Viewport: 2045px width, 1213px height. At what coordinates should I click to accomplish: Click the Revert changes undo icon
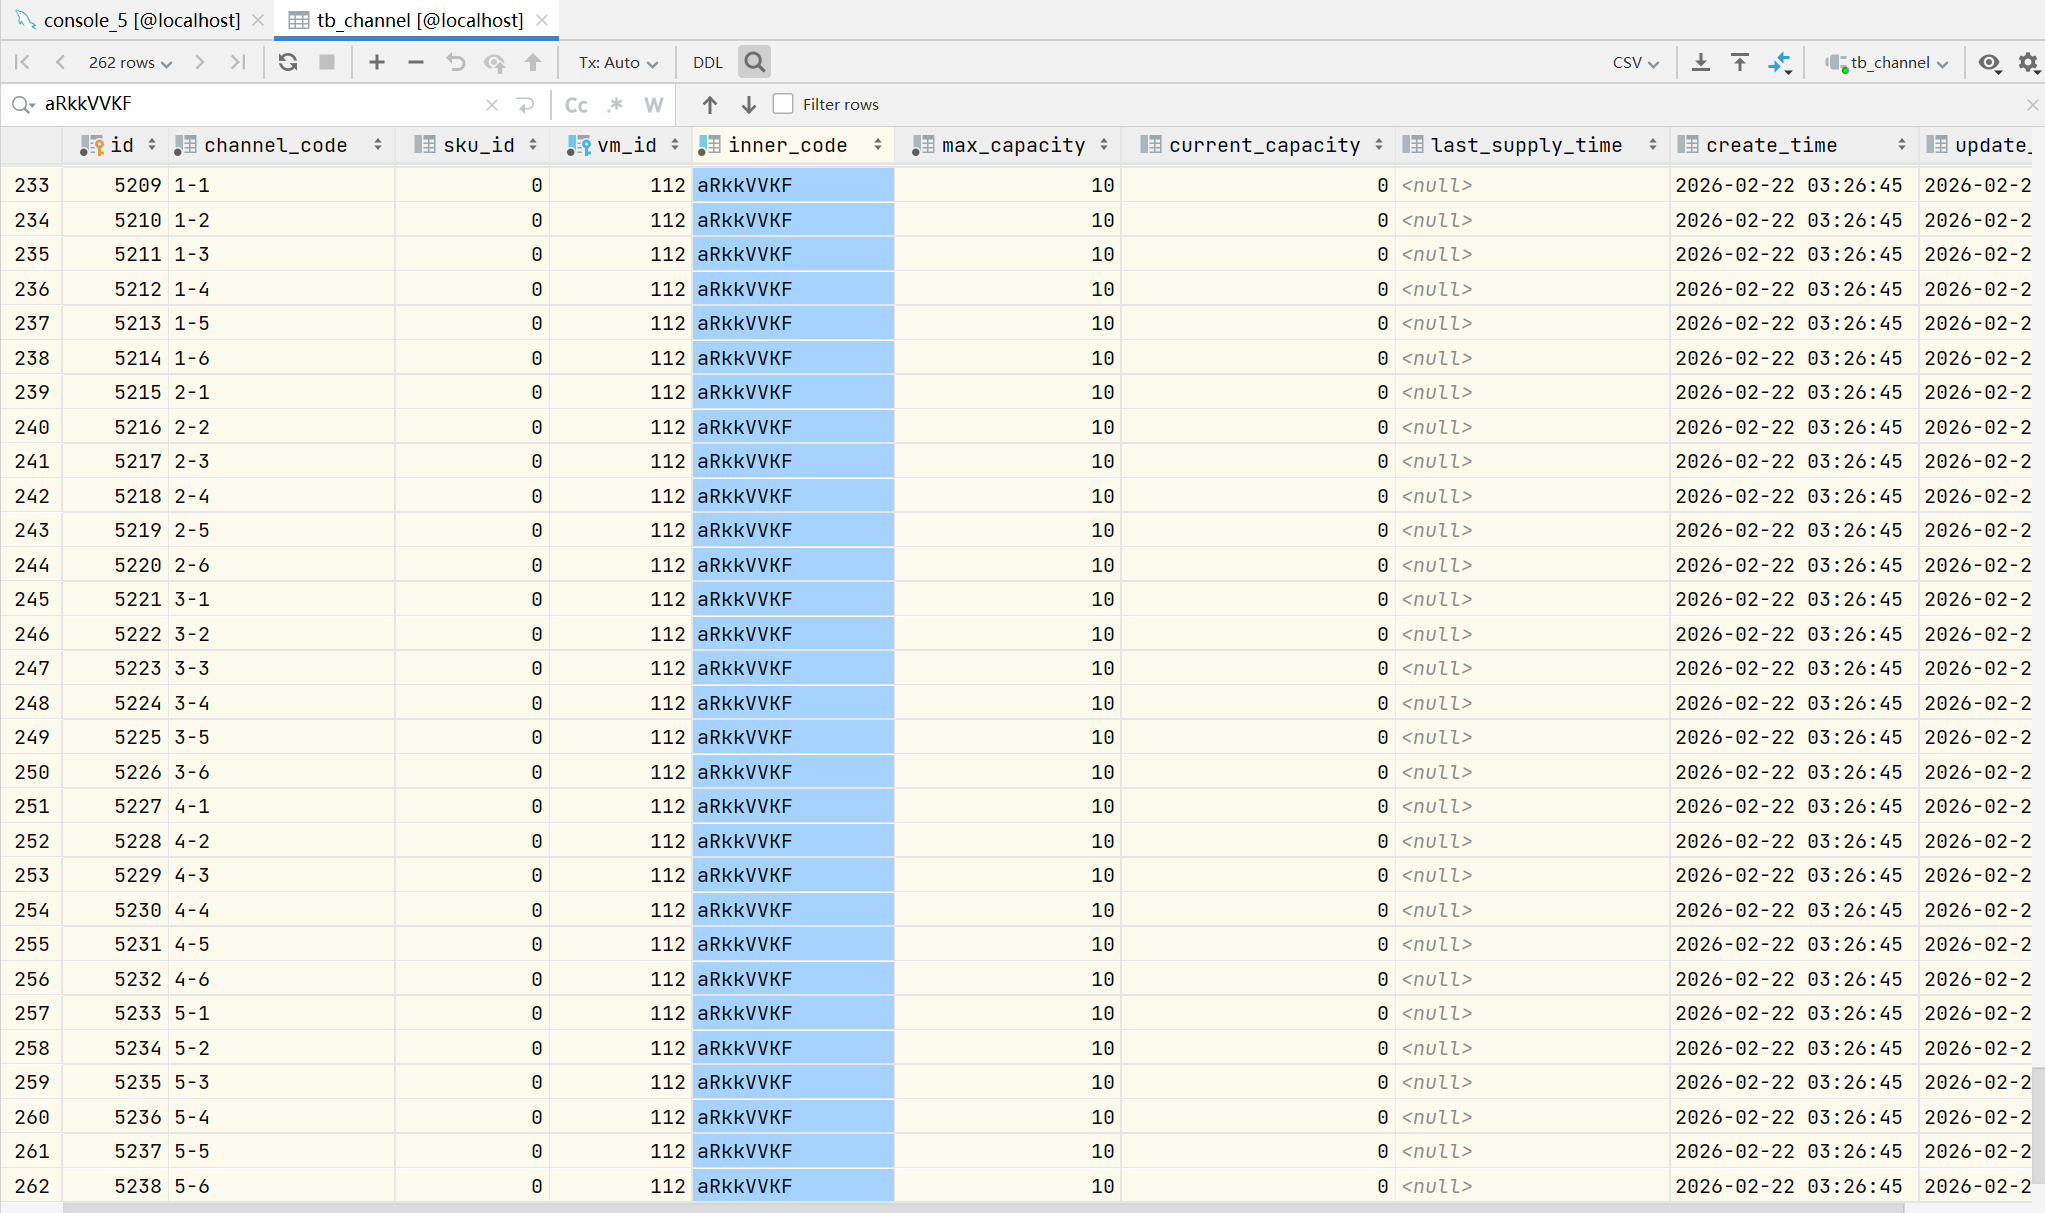coord(456,62)
